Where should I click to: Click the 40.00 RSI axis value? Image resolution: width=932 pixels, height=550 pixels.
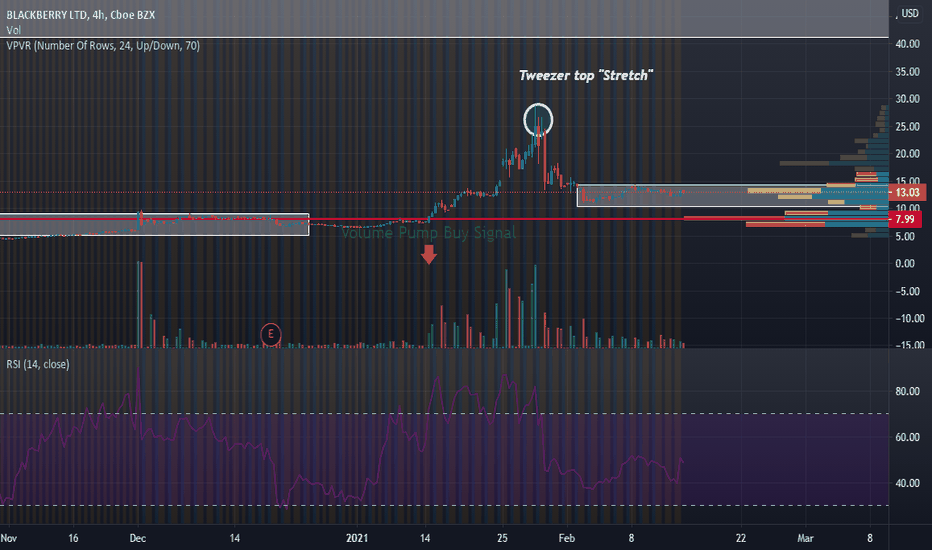(x=908, y=483)
